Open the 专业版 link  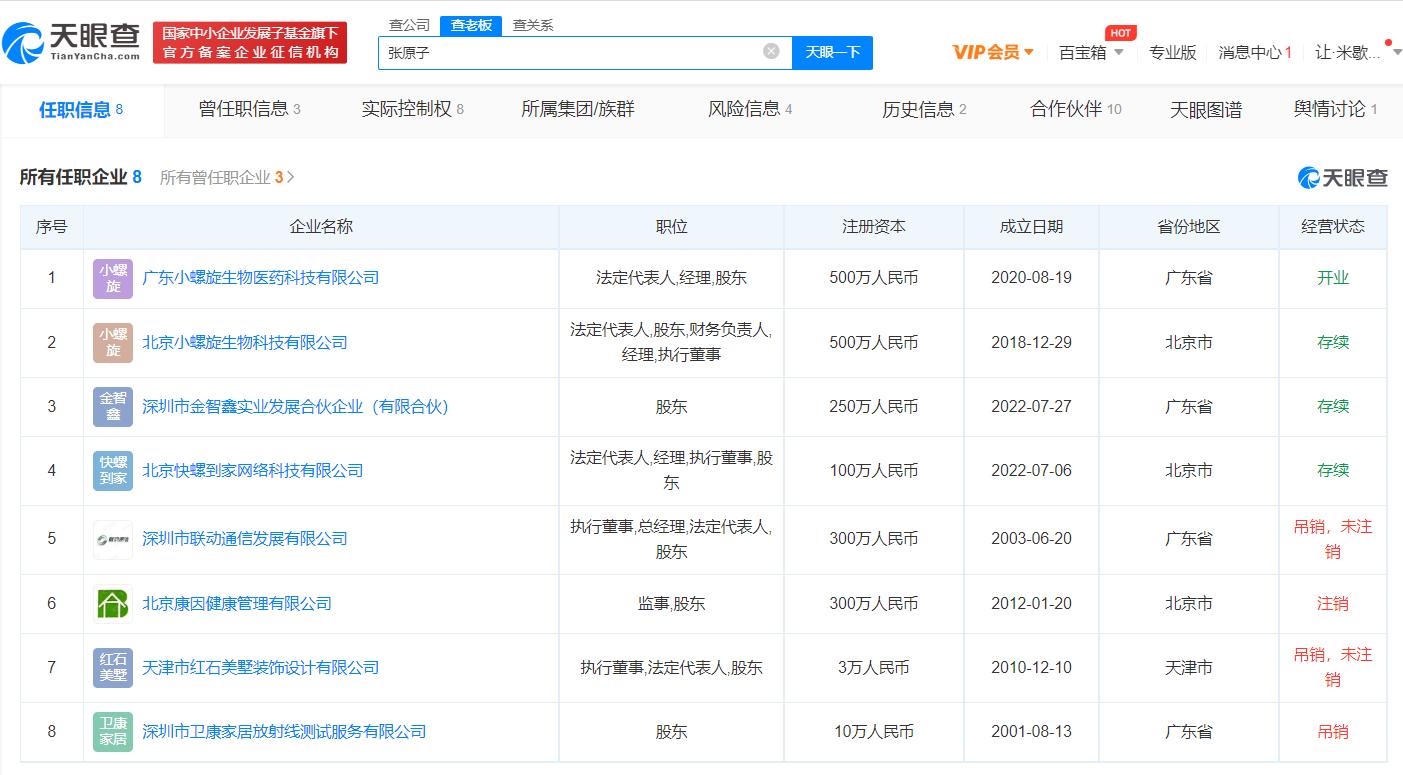(x=1173, y=52)
